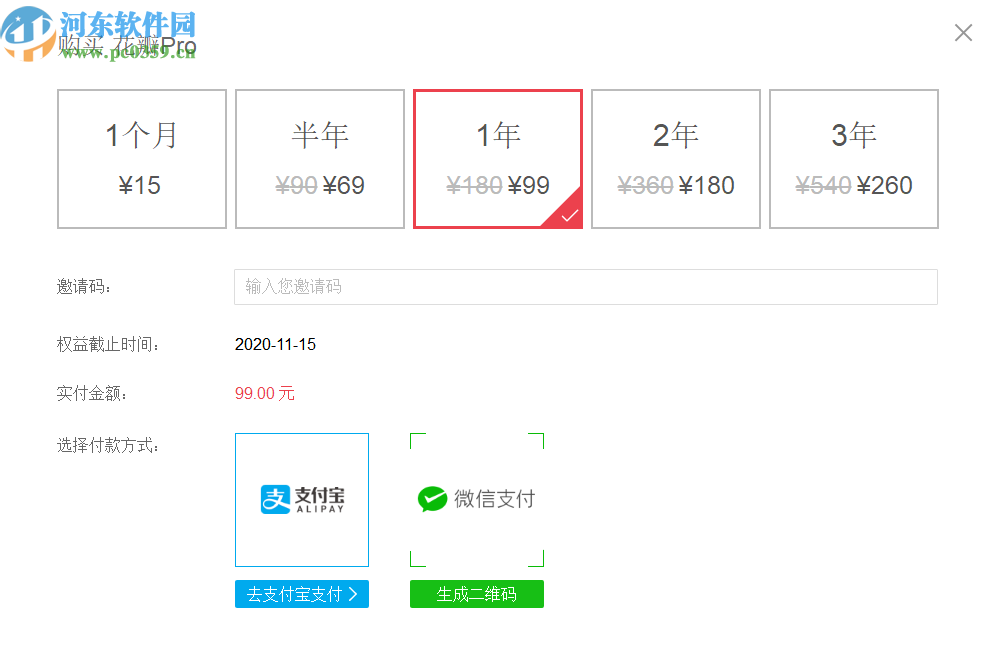This screenshot has height=652, width=985.
Task: Select the Alipay payment option box
Action: coord(302,500)
